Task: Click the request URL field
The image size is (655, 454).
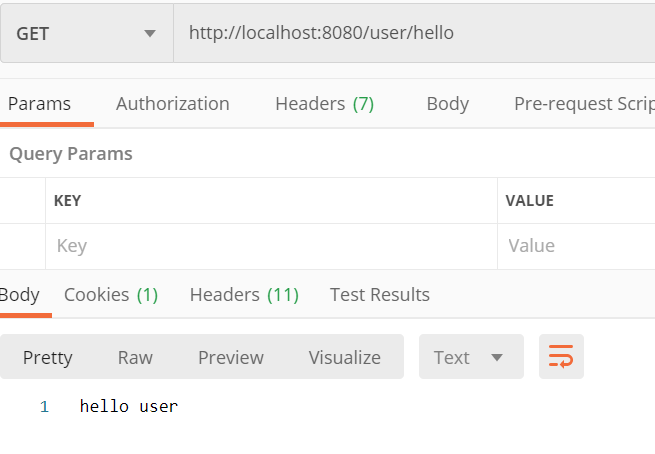Action: [x=410, y=33]
